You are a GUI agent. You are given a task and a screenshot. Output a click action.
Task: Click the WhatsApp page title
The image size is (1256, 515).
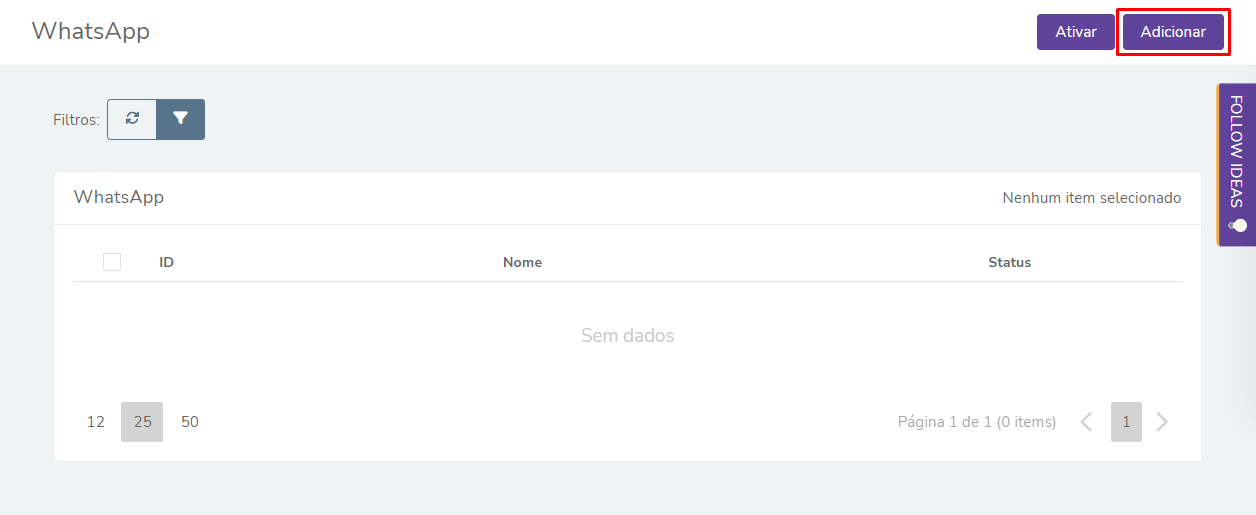click(91, 31)
